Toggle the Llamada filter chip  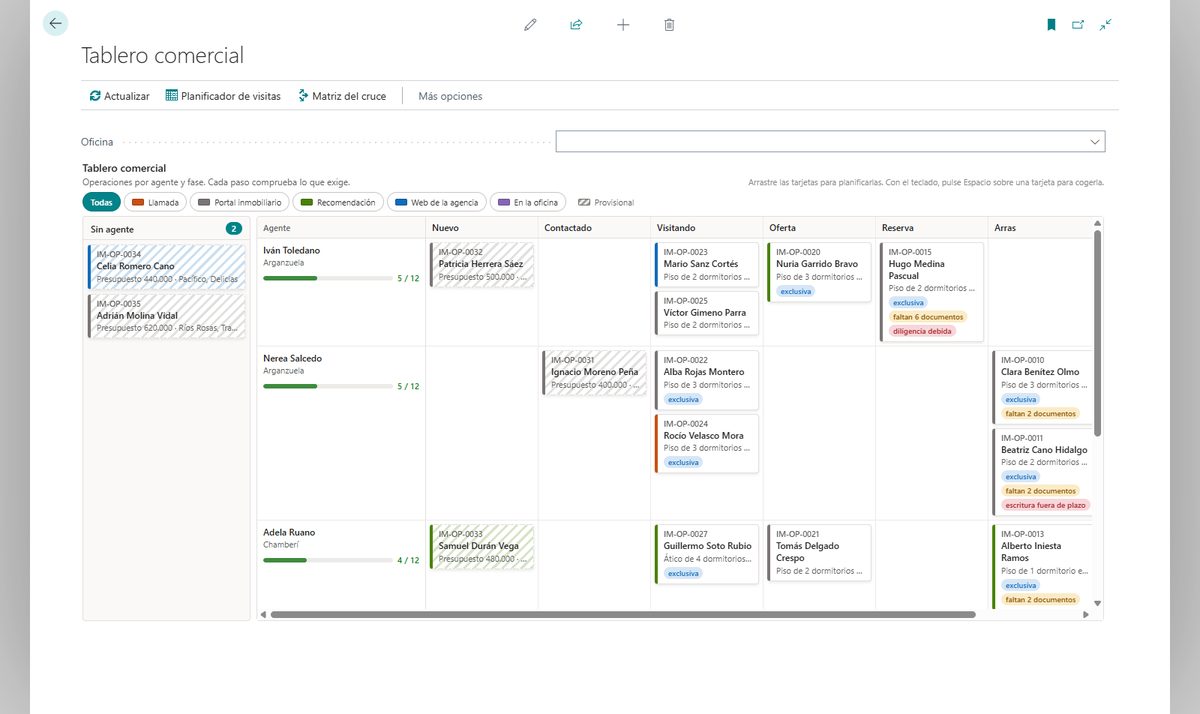click(155, 202)
